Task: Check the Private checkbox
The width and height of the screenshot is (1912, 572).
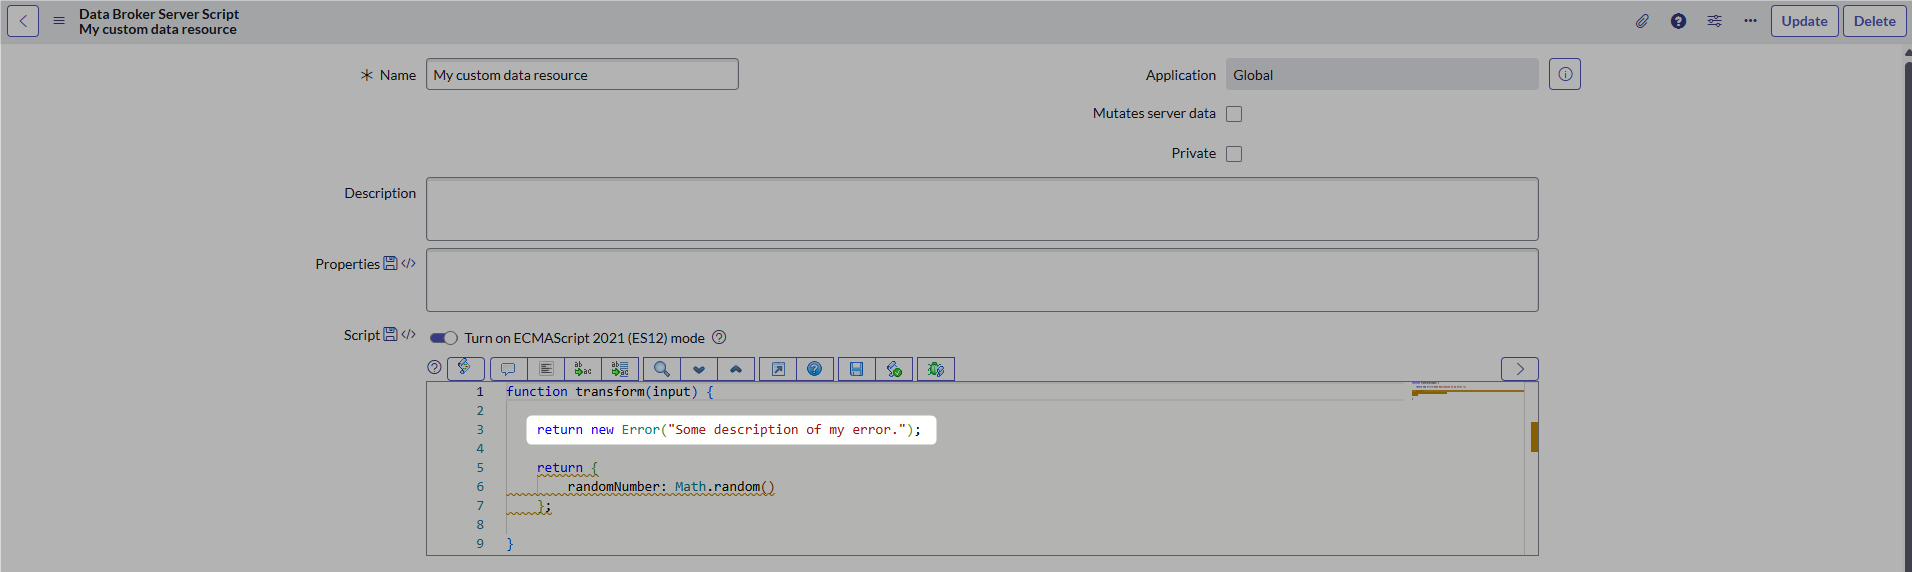Action: tap(1234, 154)
